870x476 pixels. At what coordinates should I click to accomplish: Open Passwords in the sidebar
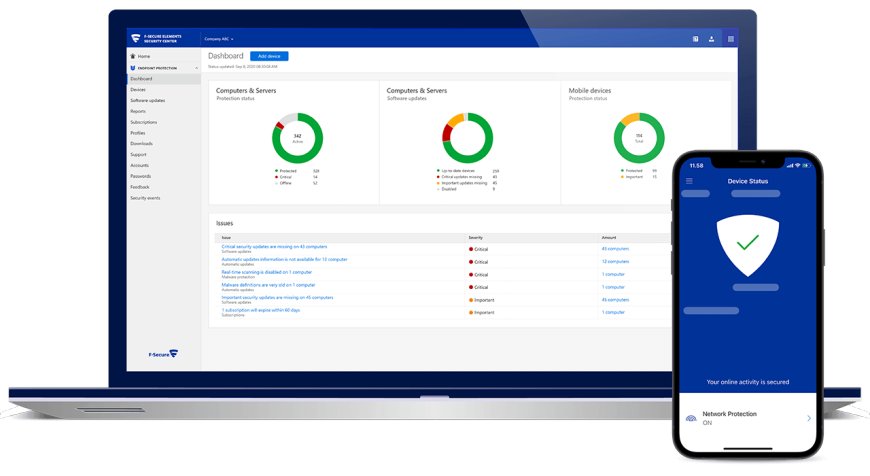pyautogui.click(x=140, y=176)
